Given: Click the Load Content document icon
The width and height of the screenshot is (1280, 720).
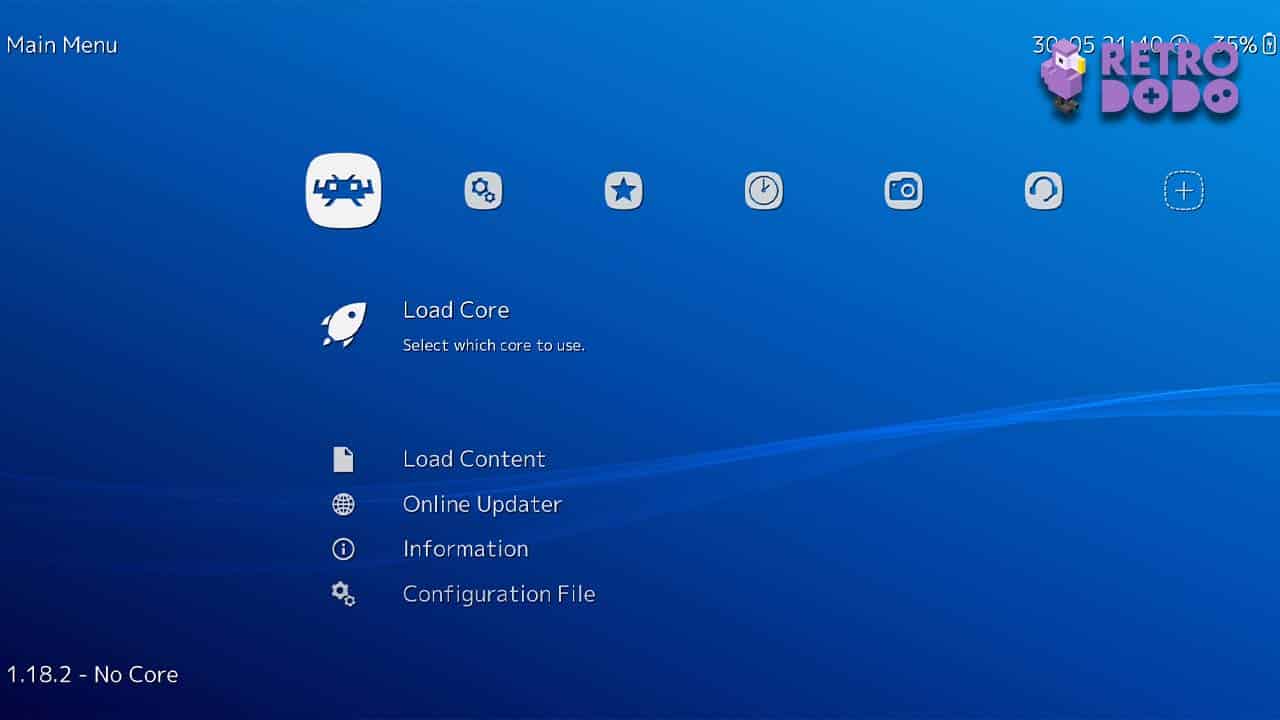Looking at the screenshot, I should (344, 458).
